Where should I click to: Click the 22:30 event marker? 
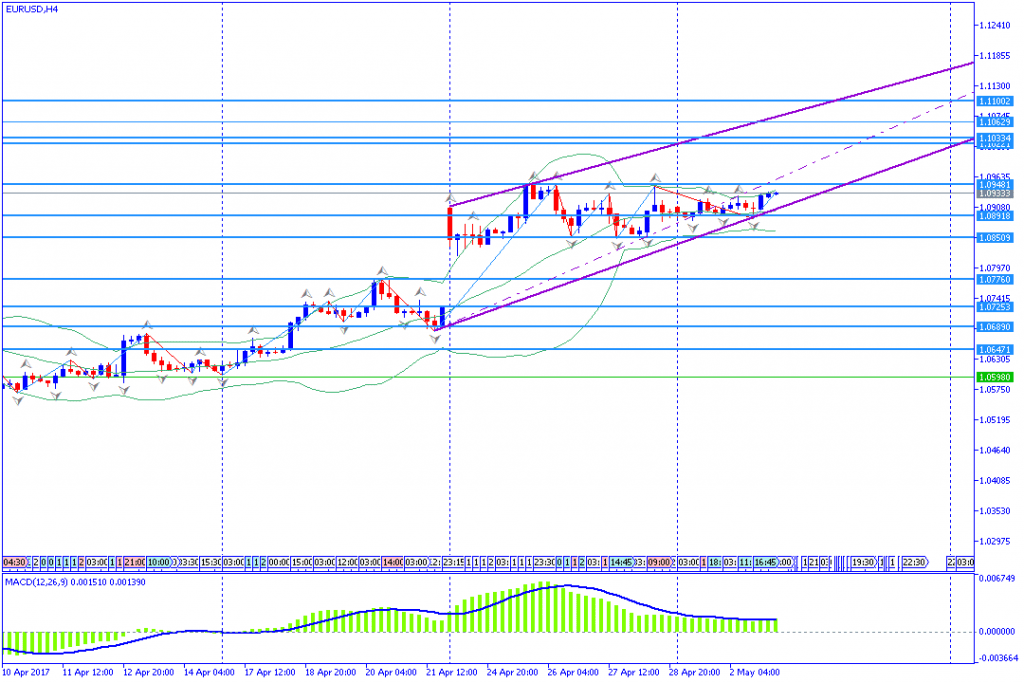click(x=914, y=562)
